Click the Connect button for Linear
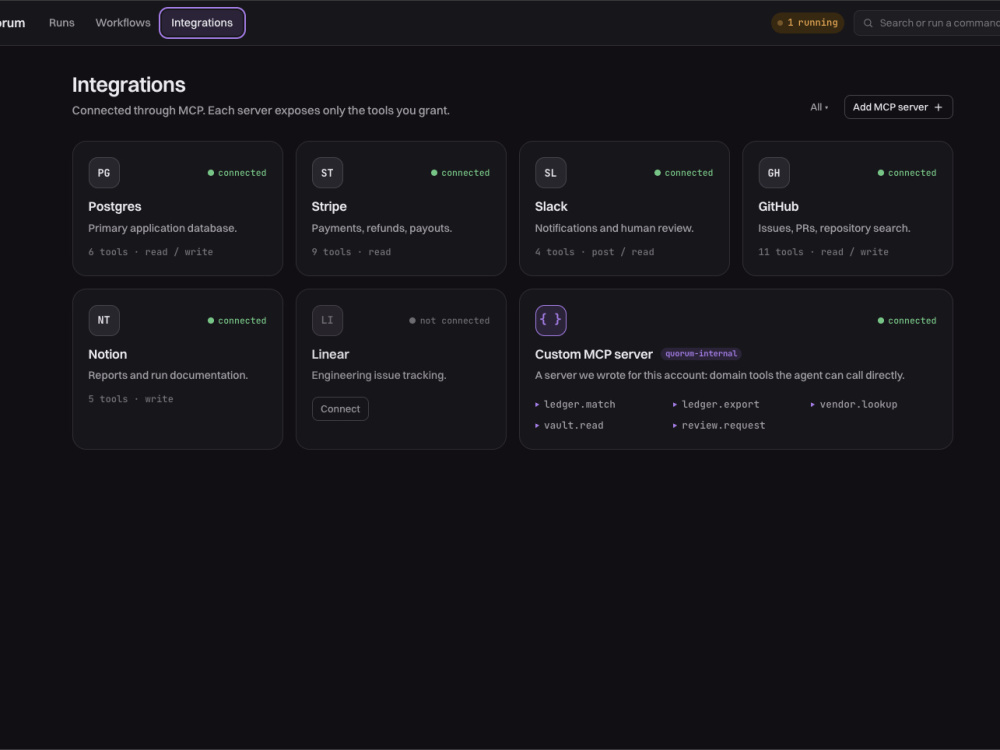 [340, 409]
